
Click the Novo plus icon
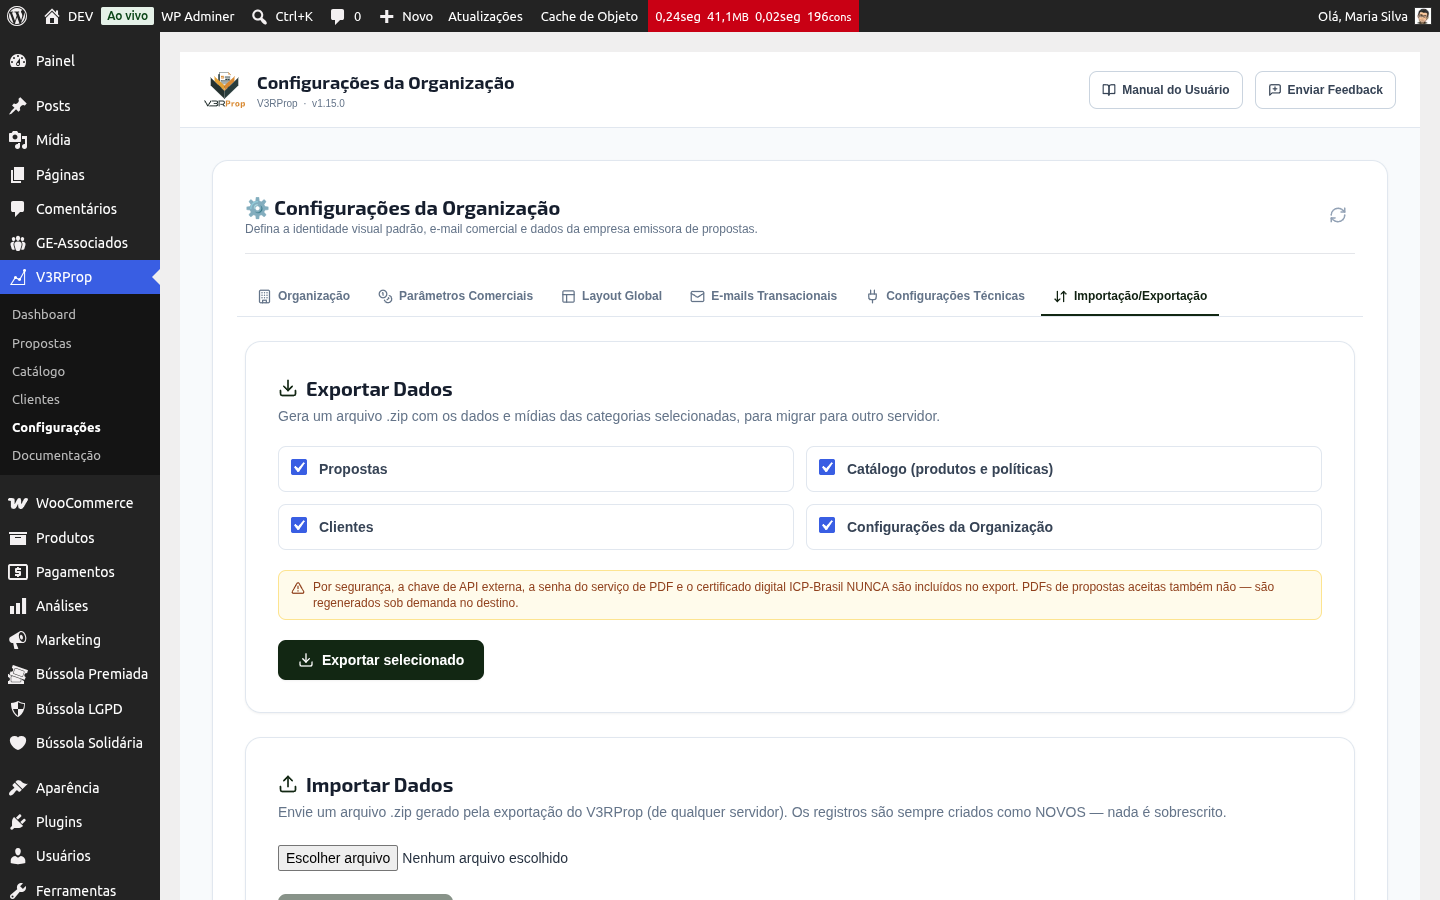click(387, 16)
